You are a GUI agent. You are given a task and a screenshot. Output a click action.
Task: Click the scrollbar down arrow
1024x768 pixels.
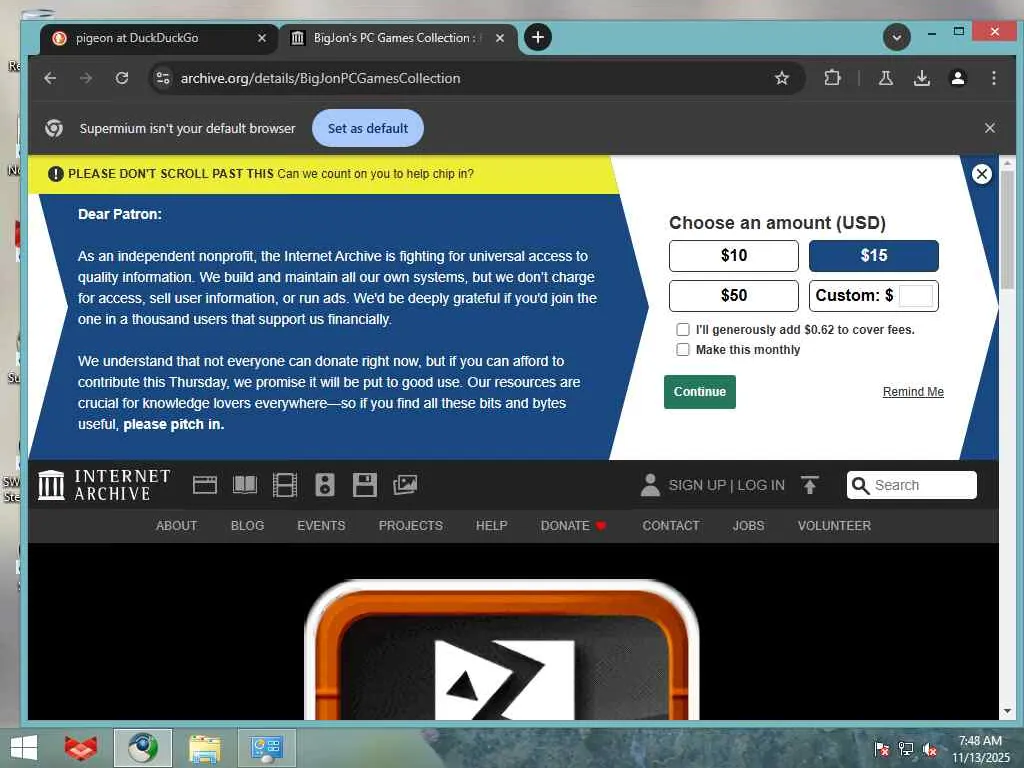tap(1007, 711)
